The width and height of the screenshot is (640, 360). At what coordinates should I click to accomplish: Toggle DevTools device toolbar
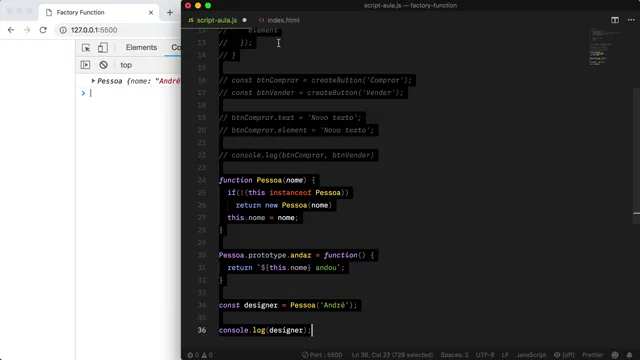(x=103, y=48)
